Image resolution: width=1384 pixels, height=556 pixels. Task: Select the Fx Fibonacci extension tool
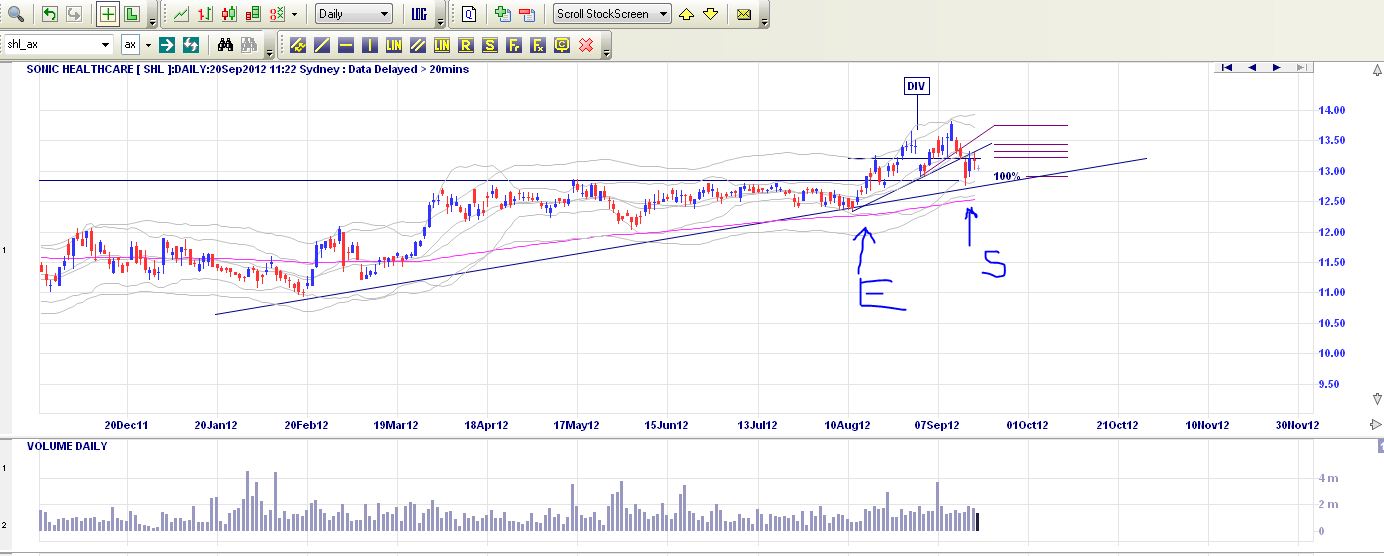[538, 45]
